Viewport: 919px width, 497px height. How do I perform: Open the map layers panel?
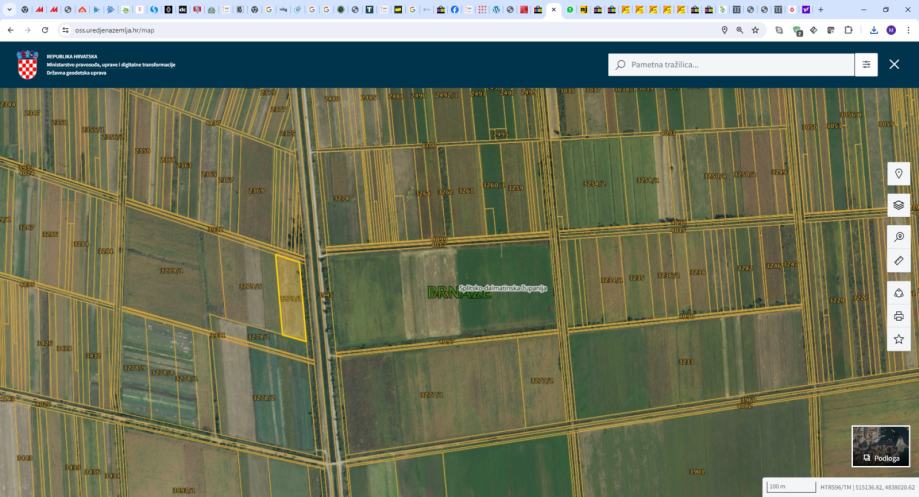[x=898, y=205]
